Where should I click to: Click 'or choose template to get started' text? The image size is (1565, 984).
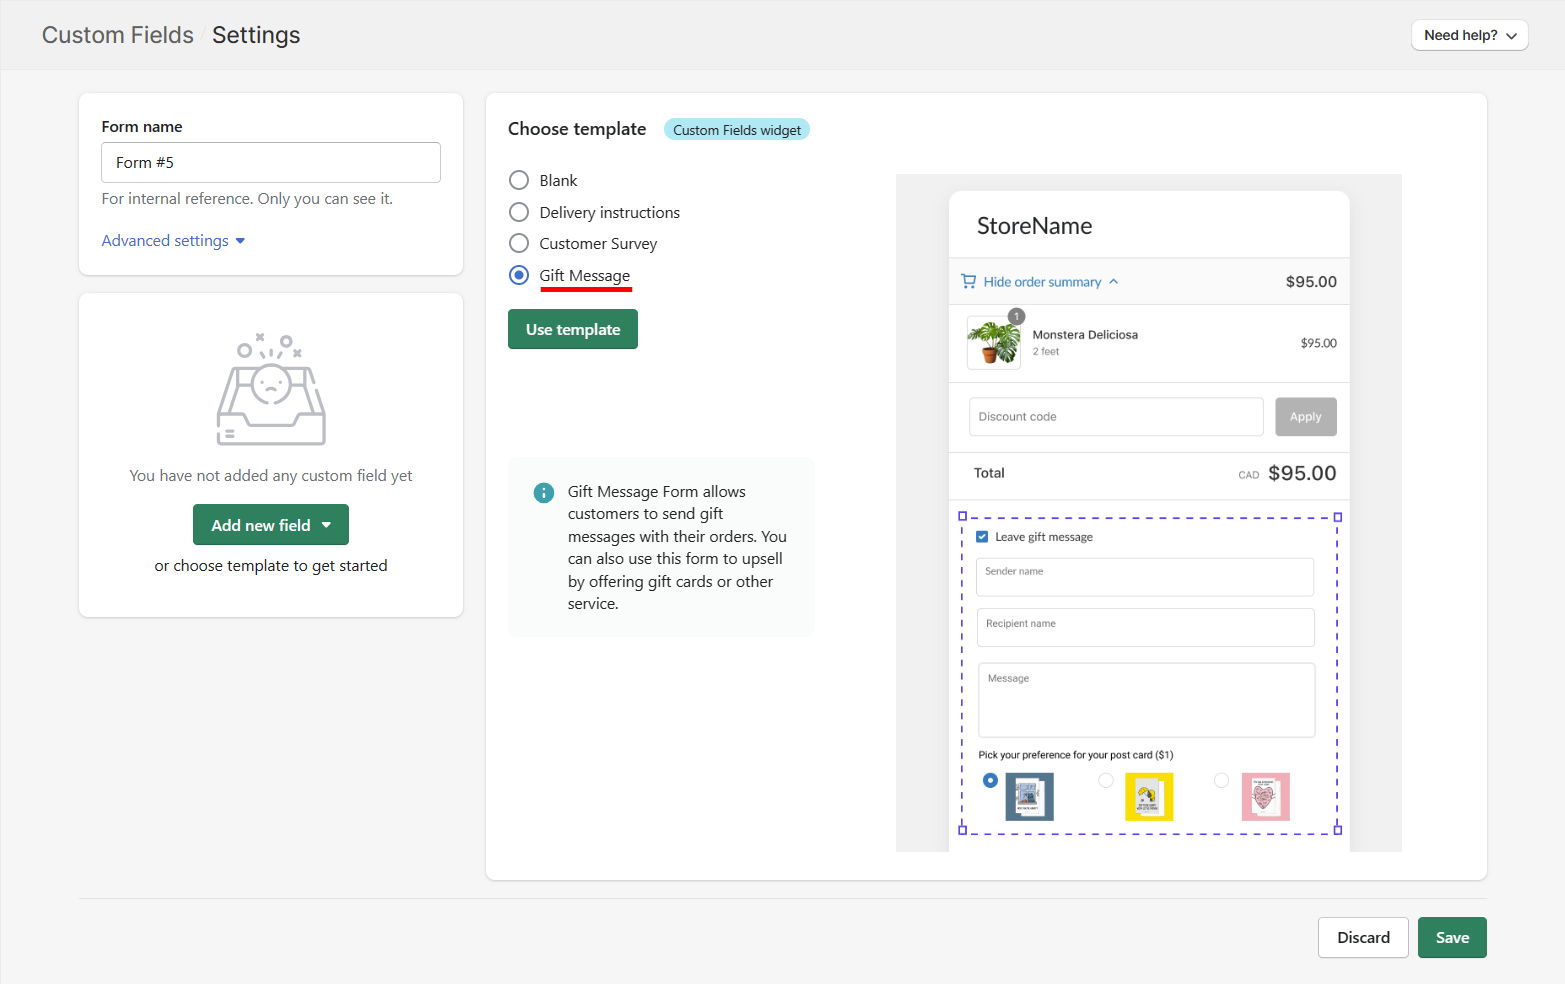[271, 566]
